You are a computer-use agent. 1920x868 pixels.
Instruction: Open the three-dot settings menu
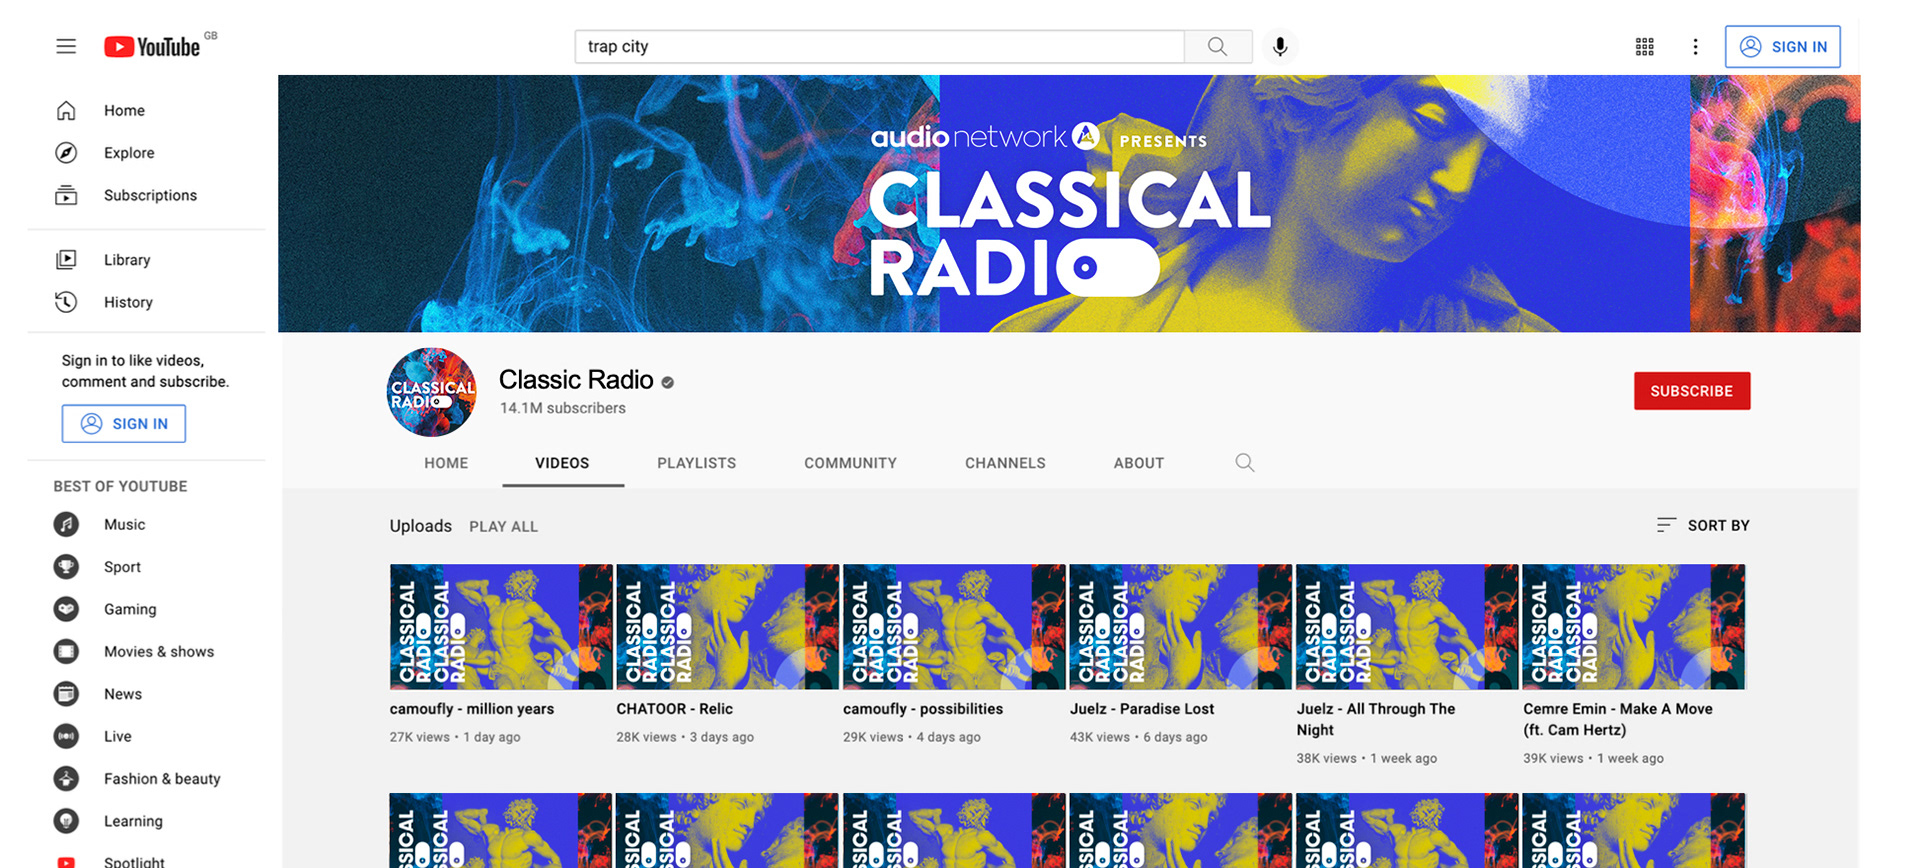(1695, 46)
